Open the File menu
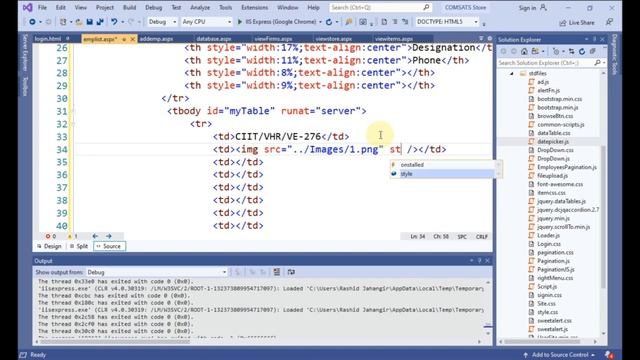Viewport: 640px width, 360px height. [42, 8]
